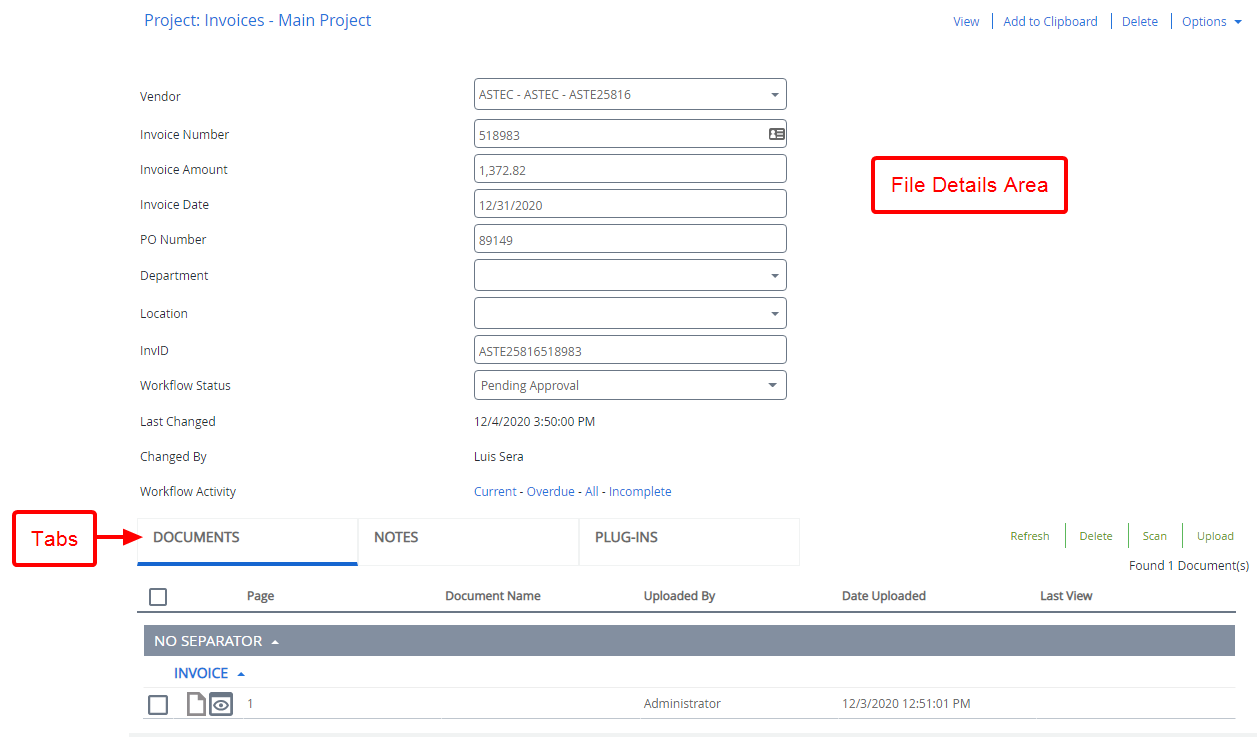Screen dimensions: 1257x737
Task: Click Add to Clipboard link
Action: coord(1050,22)
